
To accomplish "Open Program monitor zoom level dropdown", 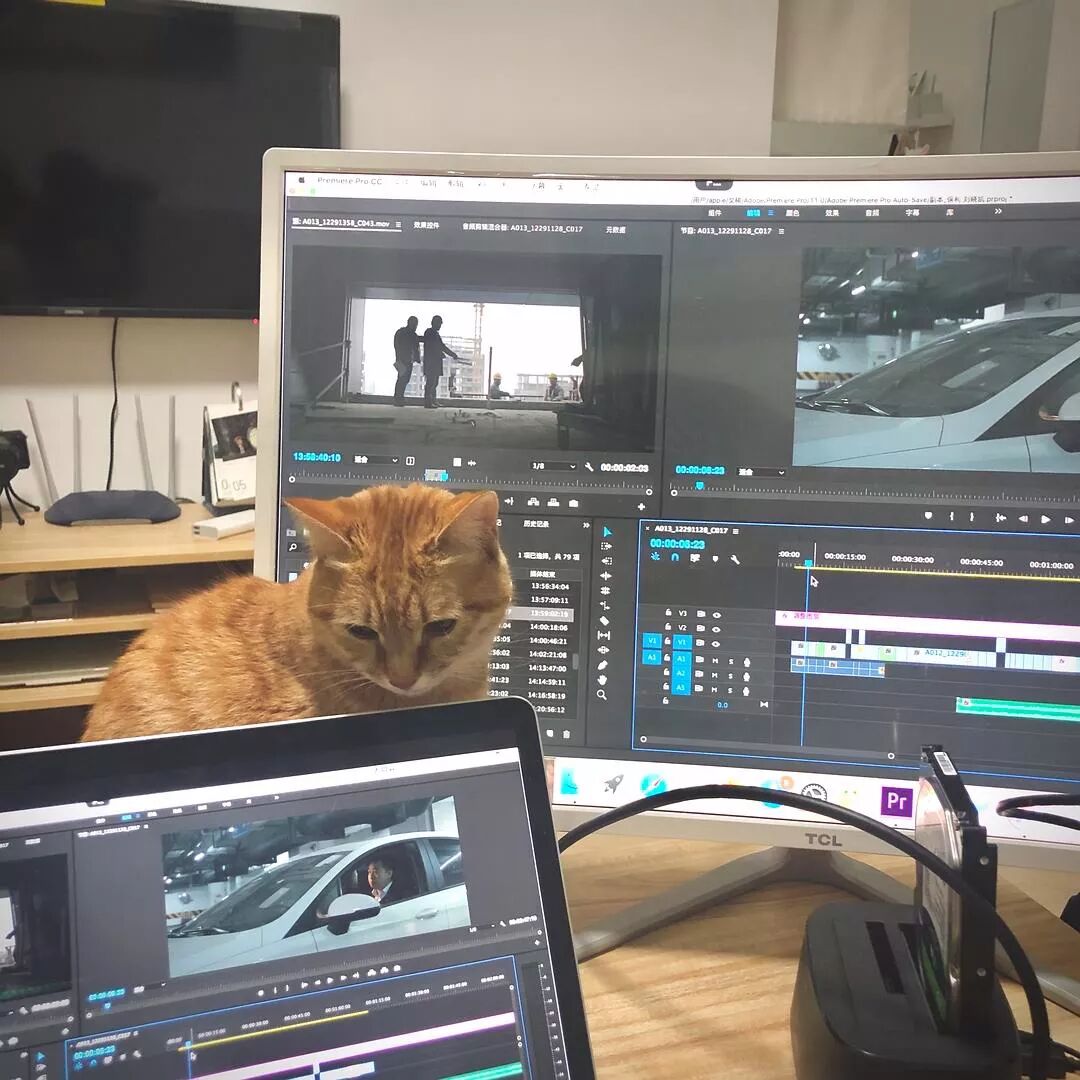I will click(761, 472).
